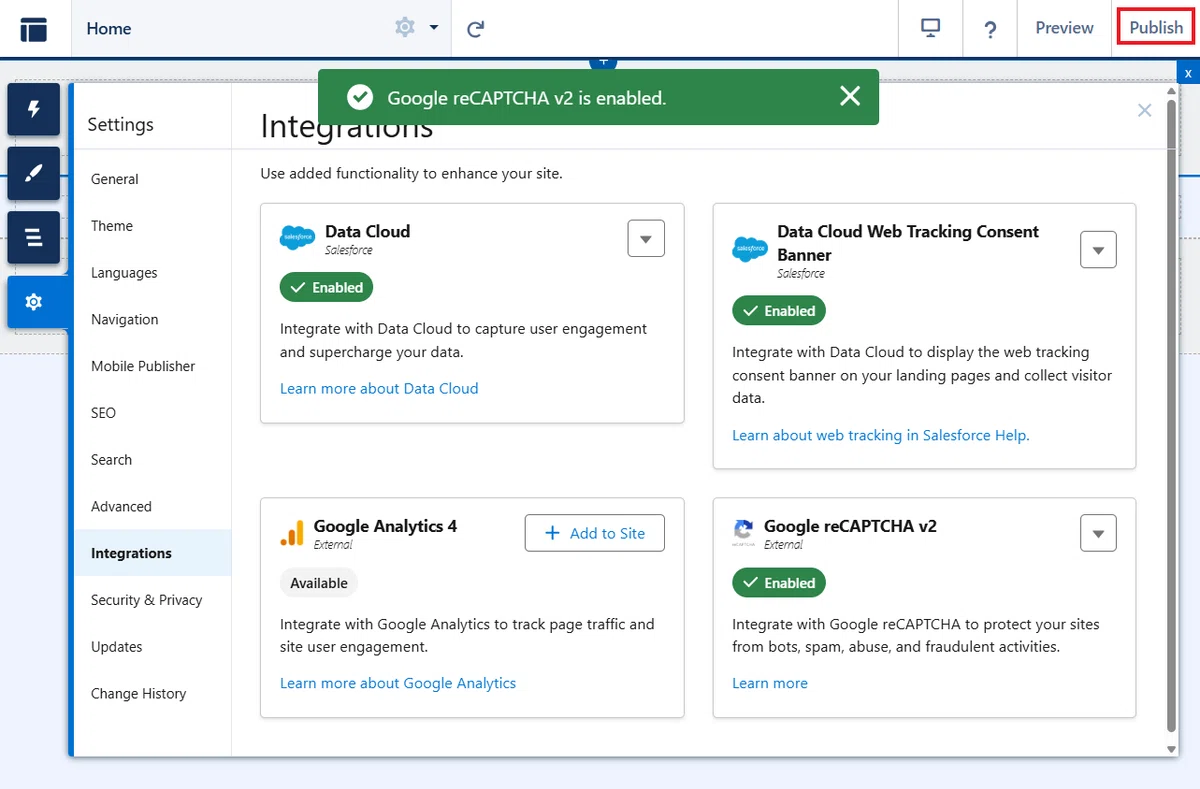The height and width of the screenshot is (789, 1200).
Task: Click the Home page properties gear icon
Action: point(405,28)
